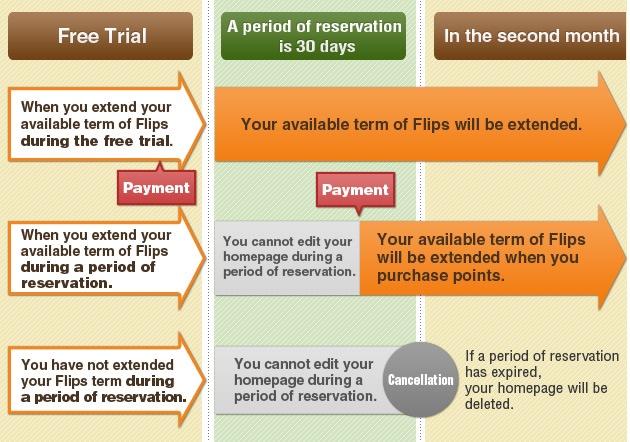Click the bold 'during a period of reservation.' text in middle box
Screen dimensions: 630x442
[x=88, y=275]
